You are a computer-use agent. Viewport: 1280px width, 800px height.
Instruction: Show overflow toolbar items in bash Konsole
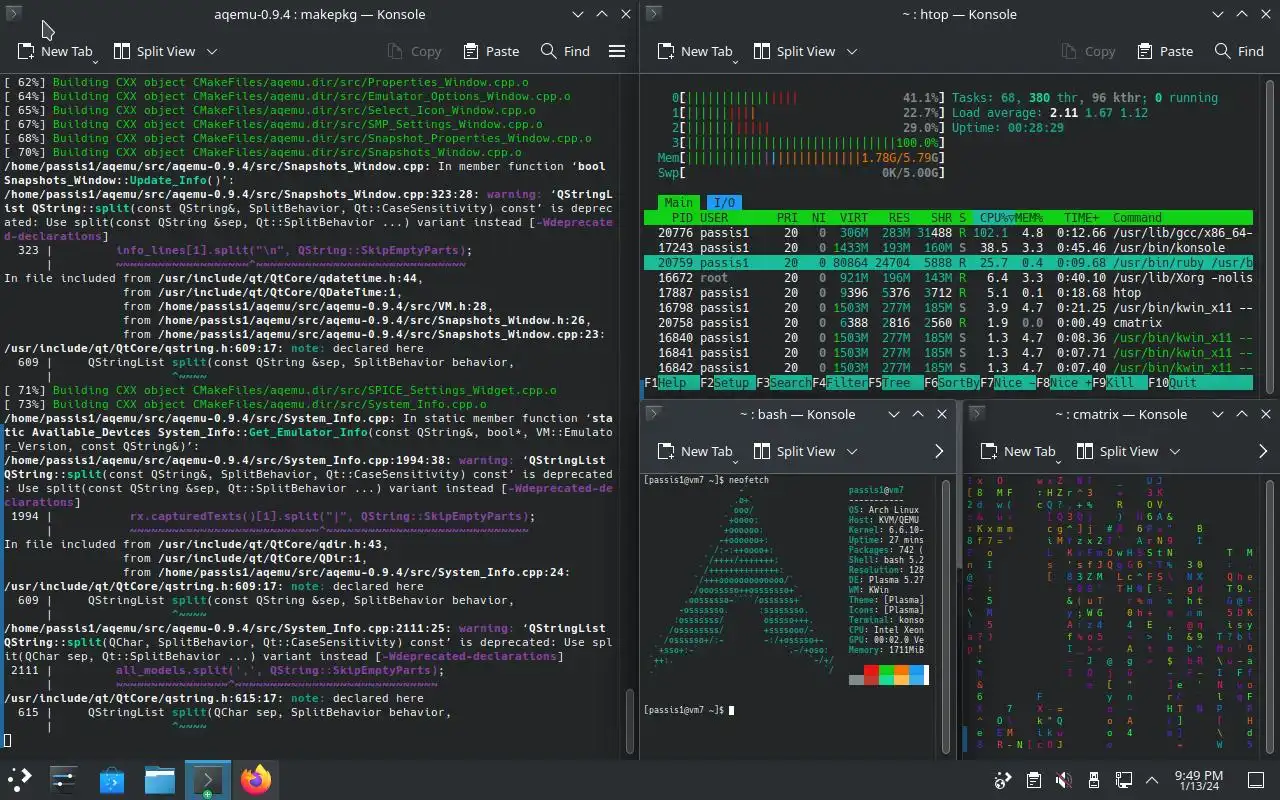click(x=939, y=451)
